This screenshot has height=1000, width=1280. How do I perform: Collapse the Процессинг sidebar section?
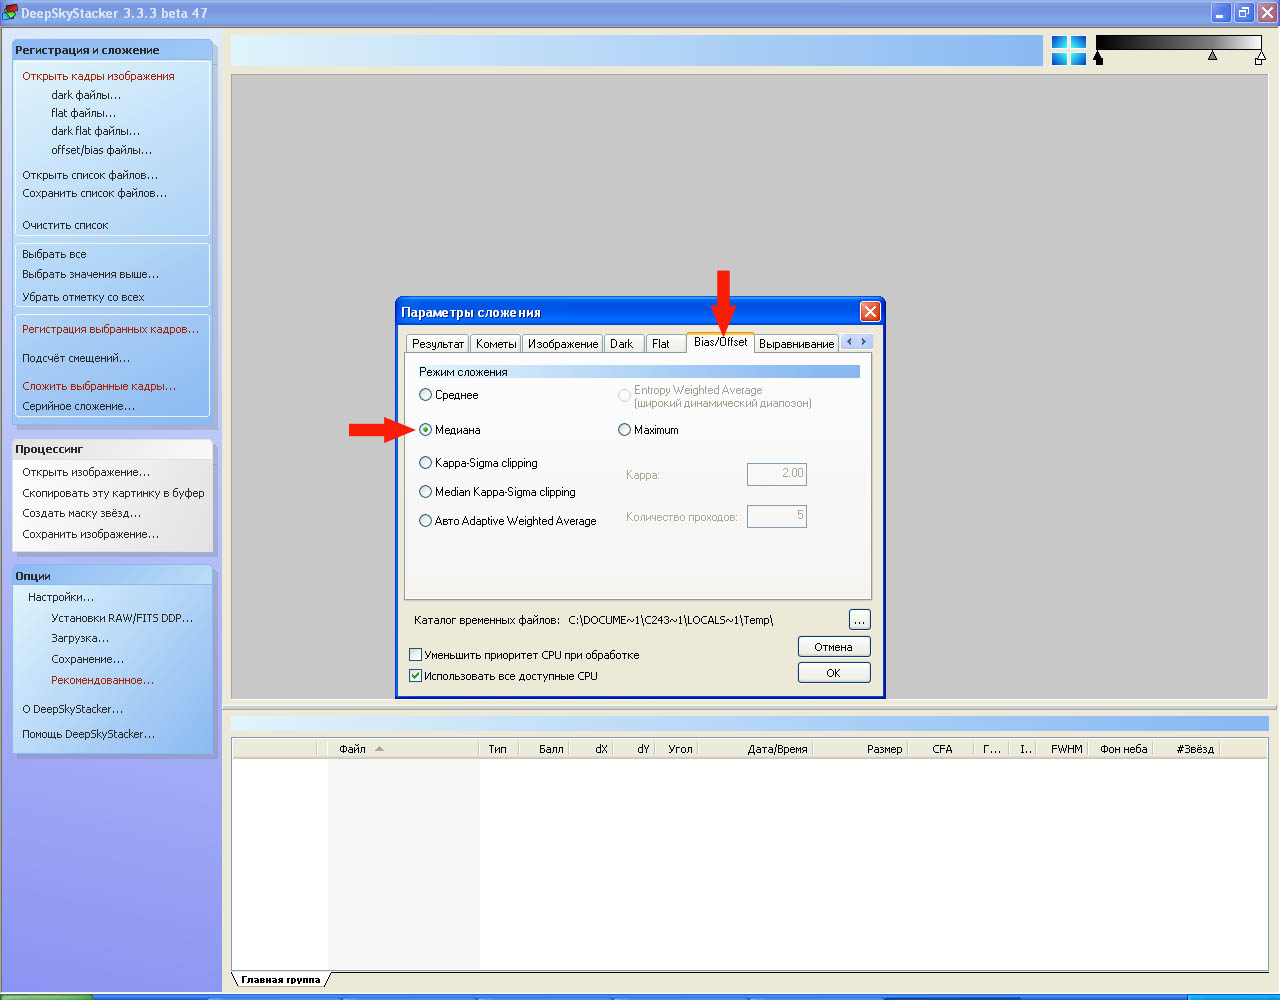(x=112, y=449)
